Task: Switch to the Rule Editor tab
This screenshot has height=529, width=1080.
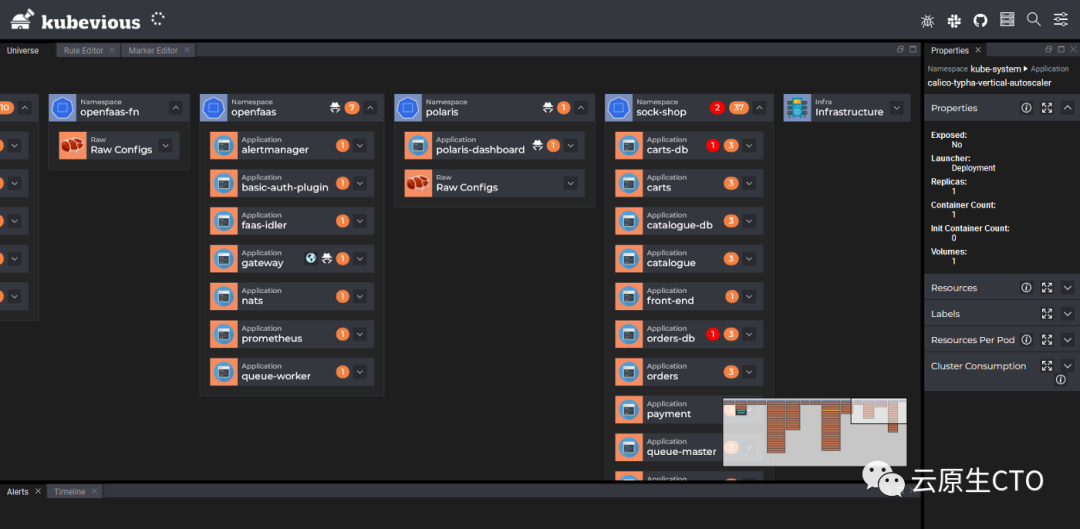Action: click(83, 50)
